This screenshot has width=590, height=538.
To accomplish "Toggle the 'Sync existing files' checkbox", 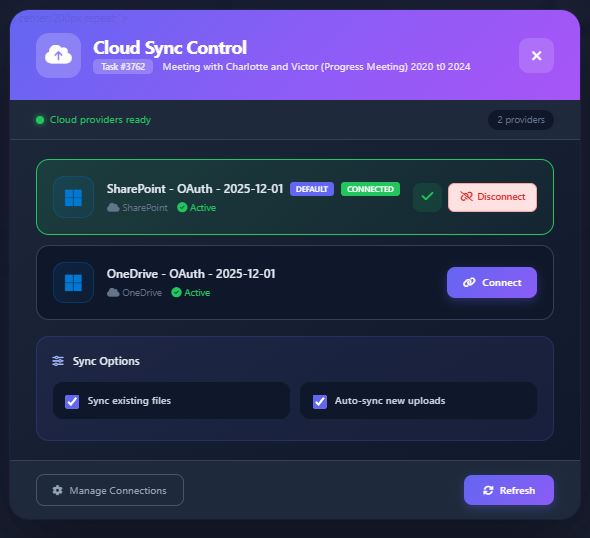I will coord(72,401).
